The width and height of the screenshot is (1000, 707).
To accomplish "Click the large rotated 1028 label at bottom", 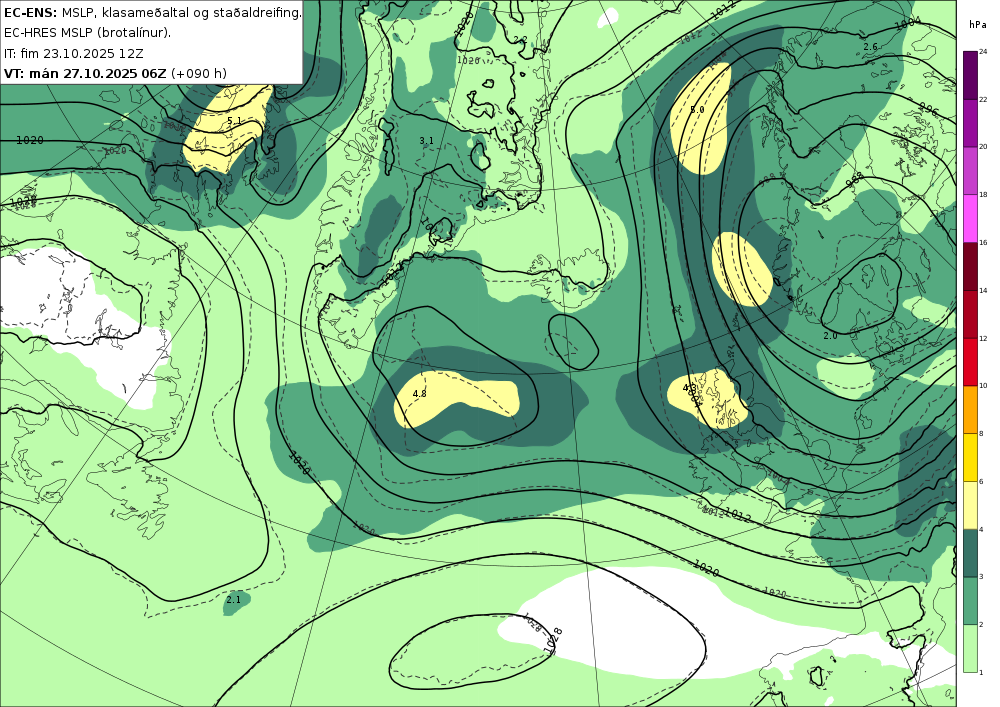I will (552, 641).
